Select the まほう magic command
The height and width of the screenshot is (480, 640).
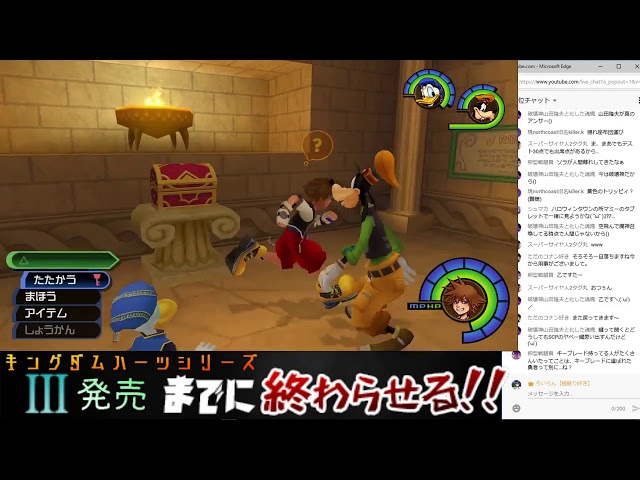pyautogui.click(x=57, y=296)
